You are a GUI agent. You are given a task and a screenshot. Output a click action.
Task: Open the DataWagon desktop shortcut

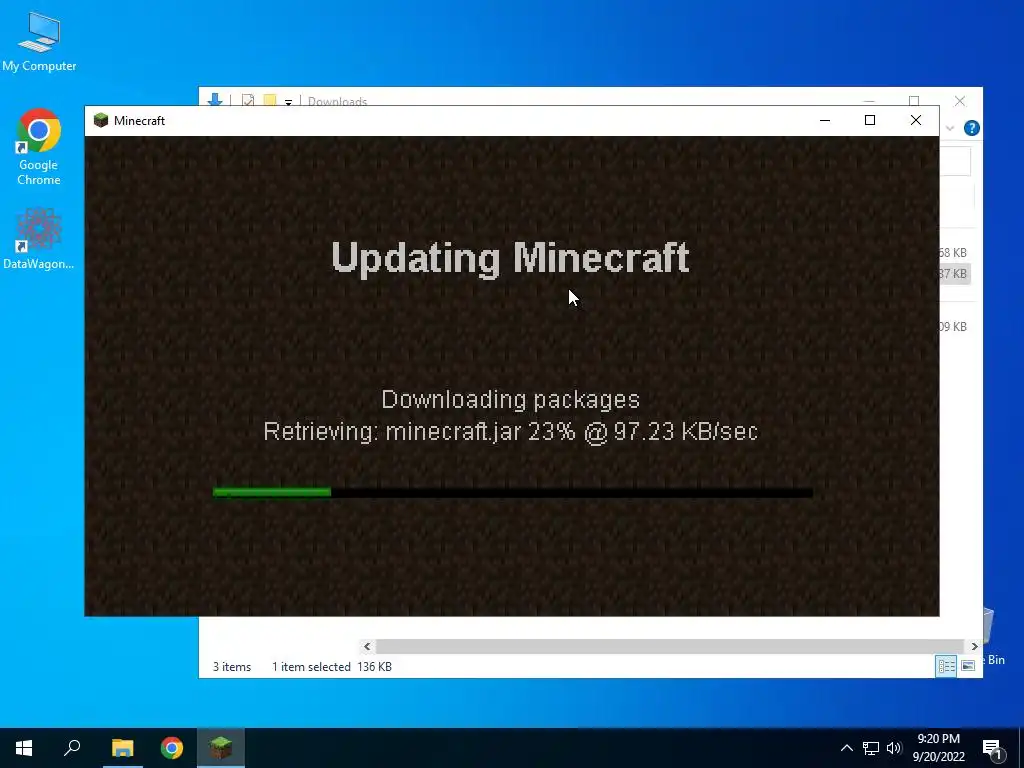39,238
